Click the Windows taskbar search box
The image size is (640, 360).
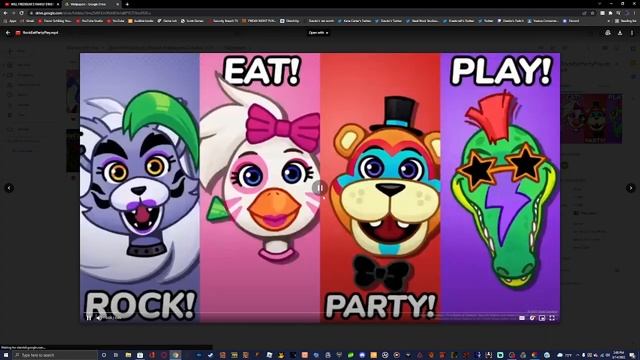point(56,355)
